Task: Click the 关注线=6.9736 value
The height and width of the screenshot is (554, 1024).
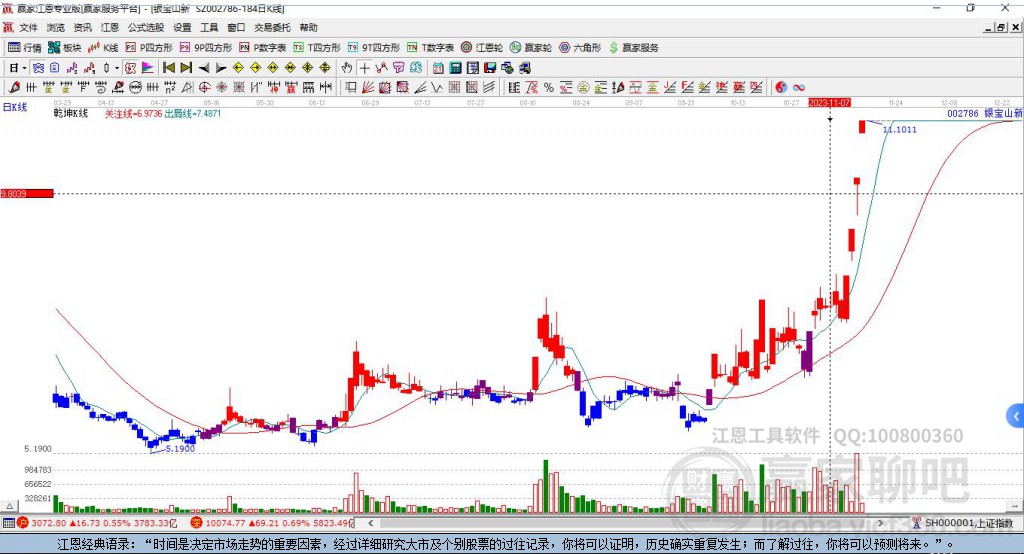Action: click(133, 113)
